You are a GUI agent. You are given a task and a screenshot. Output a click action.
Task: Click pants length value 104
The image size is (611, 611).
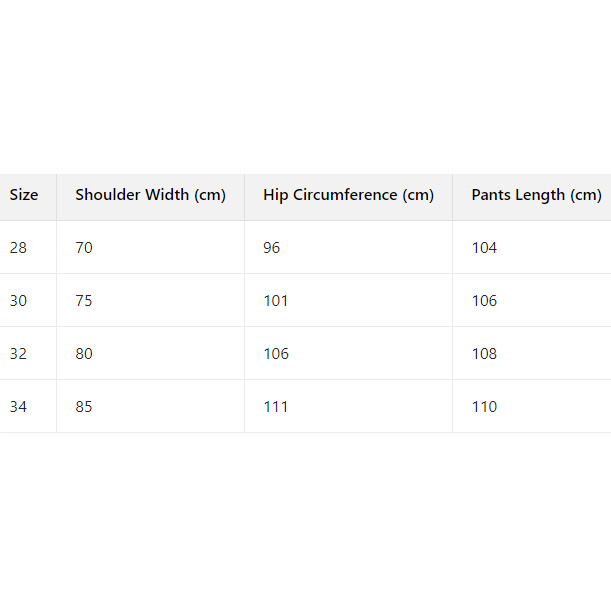pos(484,248)
